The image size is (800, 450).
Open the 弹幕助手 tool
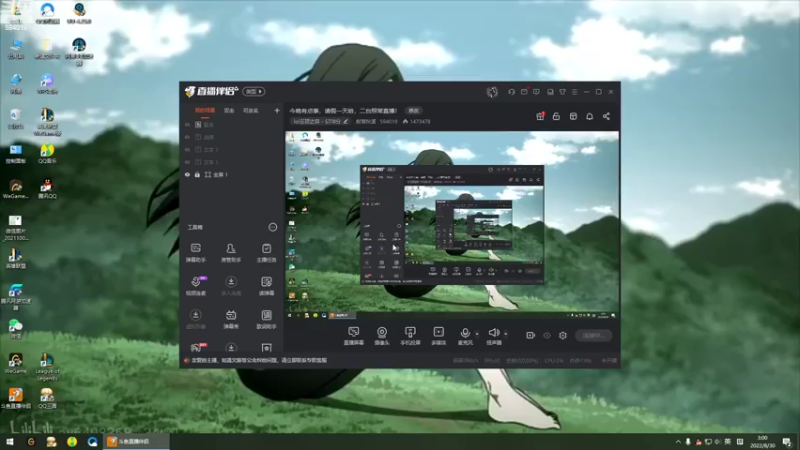(195, 253)
